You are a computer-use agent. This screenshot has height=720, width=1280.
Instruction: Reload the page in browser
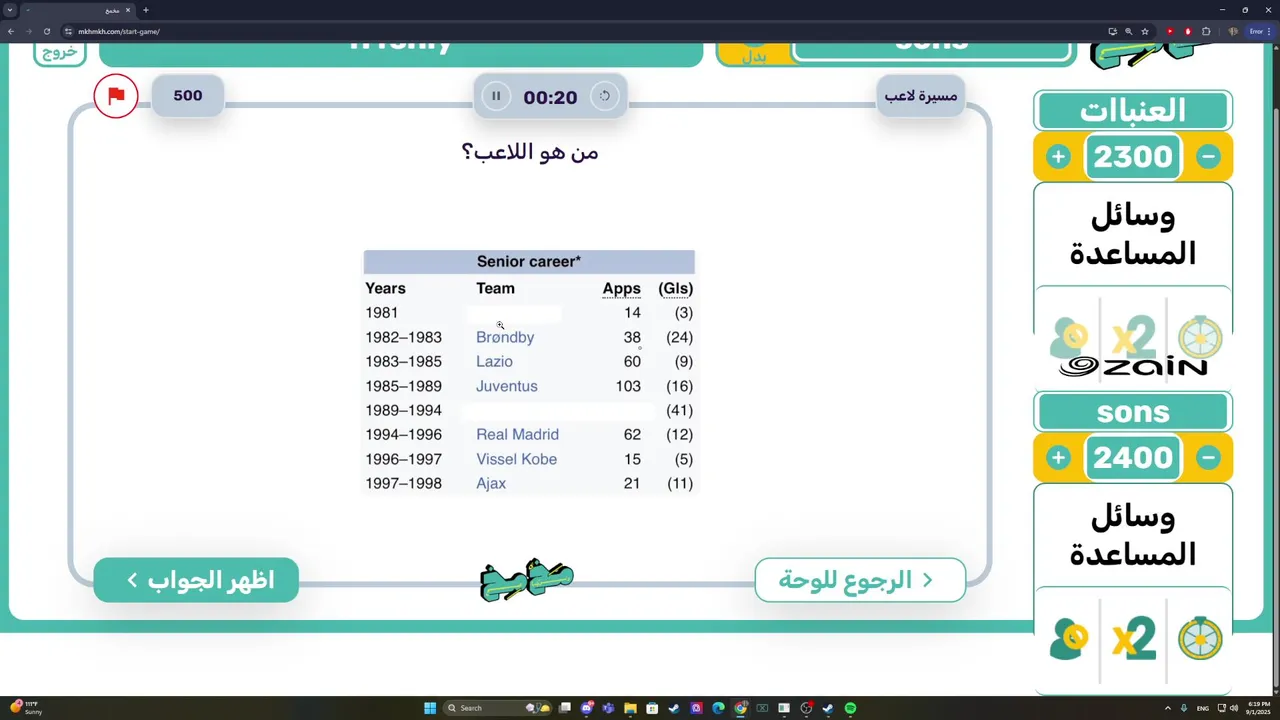click(x=46, y=31)
